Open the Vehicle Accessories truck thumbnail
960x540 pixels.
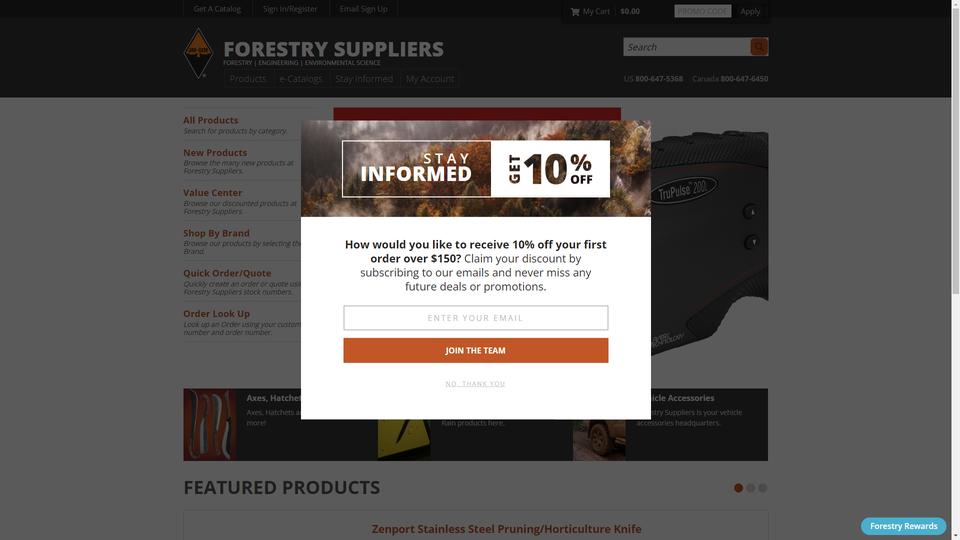click(599, 440)
